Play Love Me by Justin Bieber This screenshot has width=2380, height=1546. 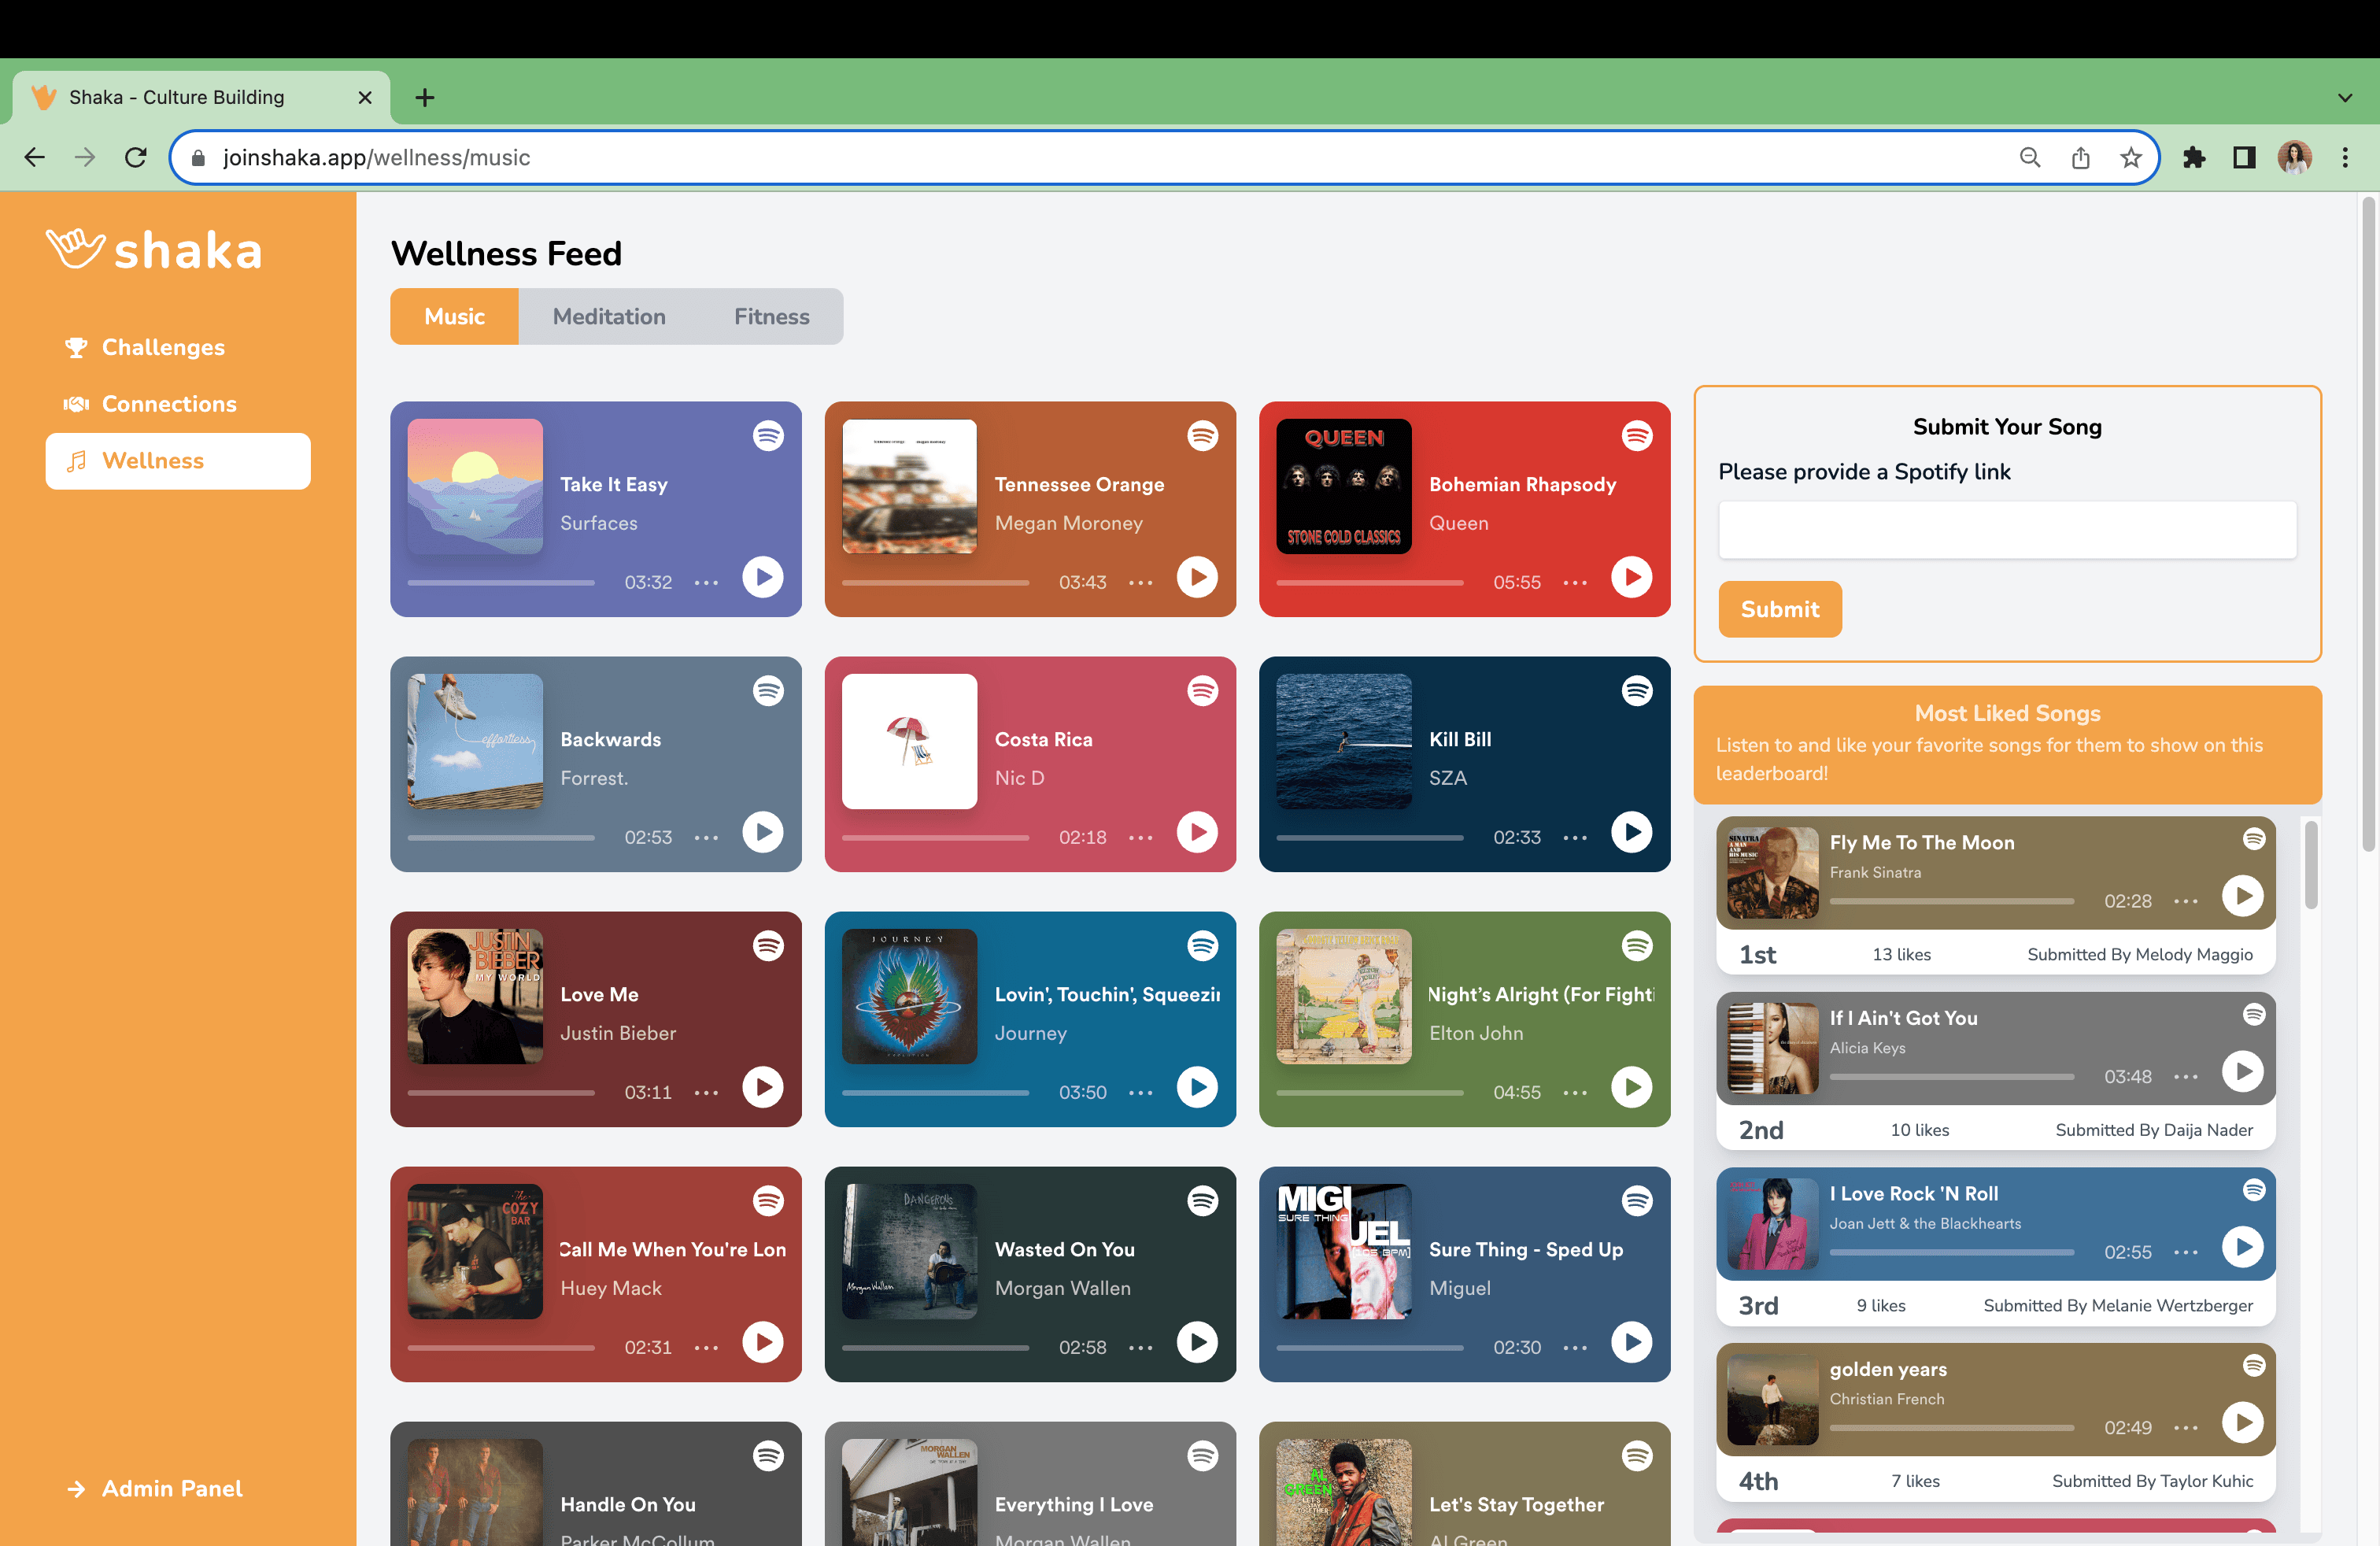point(763,1087)
